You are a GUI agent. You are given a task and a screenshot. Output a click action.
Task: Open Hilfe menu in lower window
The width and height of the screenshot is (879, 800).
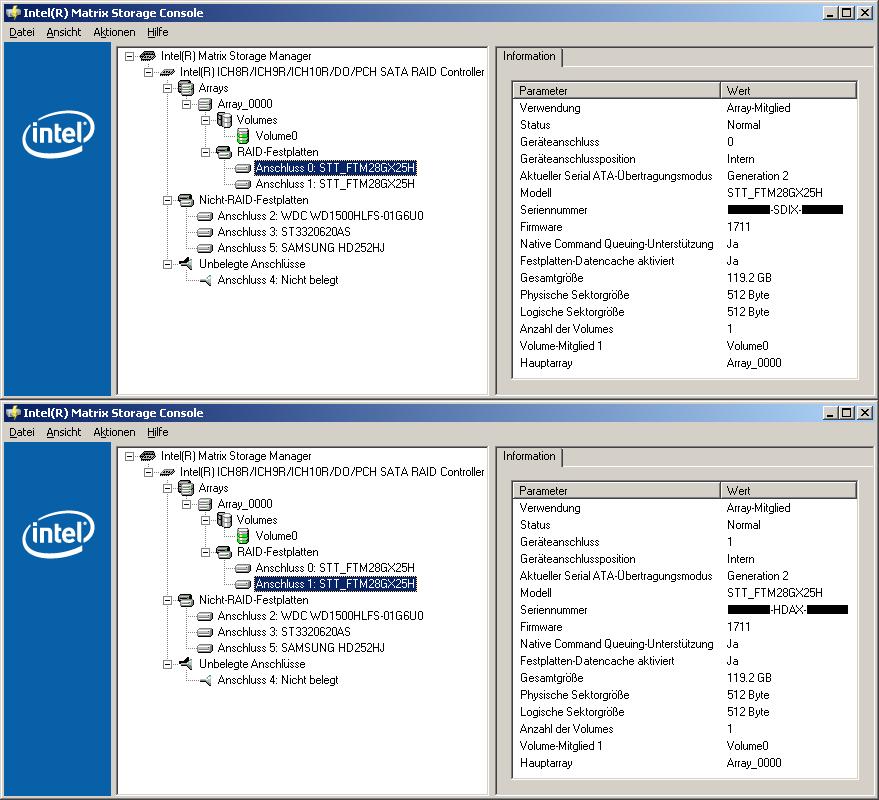tap(158, 432)
